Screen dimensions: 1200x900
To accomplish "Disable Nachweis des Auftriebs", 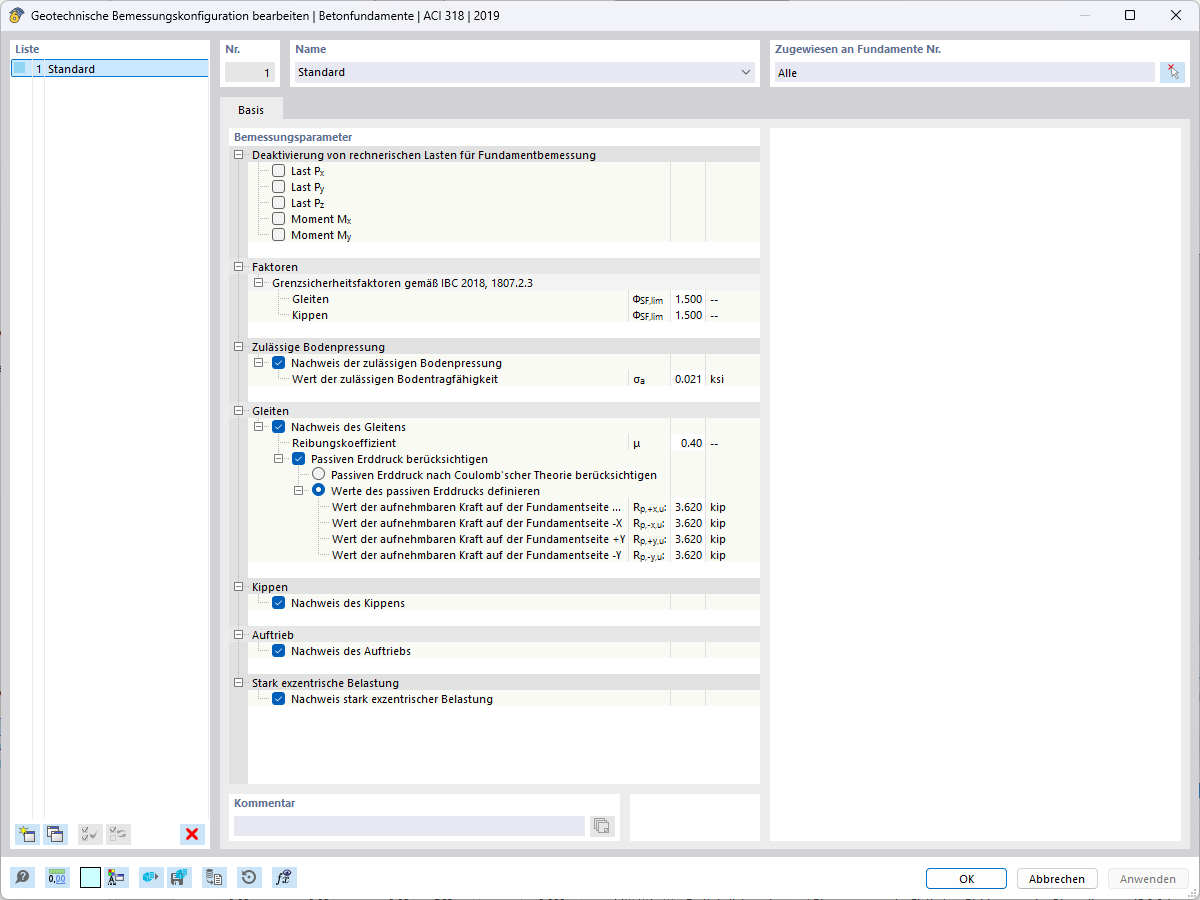I will 278,650.
